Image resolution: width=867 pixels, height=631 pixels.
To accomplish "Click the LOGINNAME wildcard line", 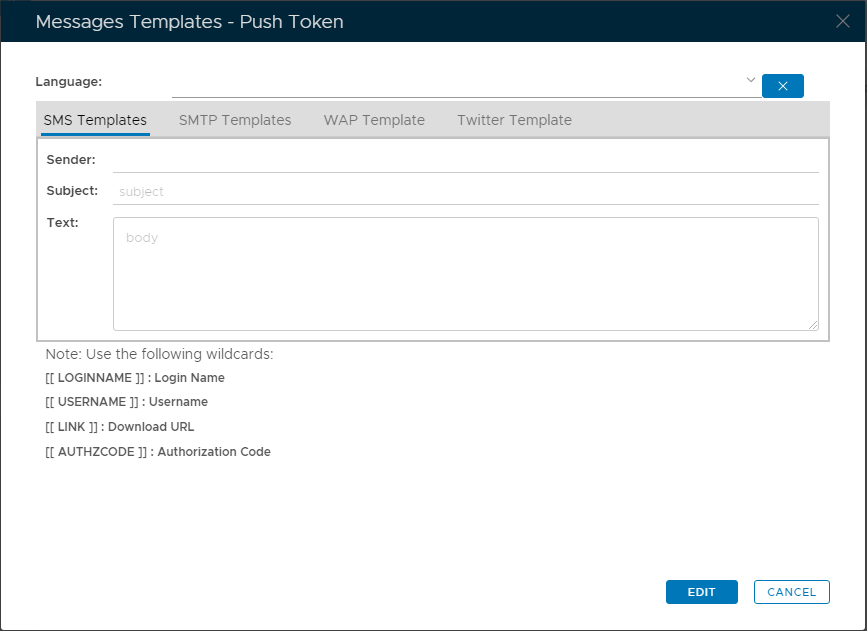I will 135,378.
